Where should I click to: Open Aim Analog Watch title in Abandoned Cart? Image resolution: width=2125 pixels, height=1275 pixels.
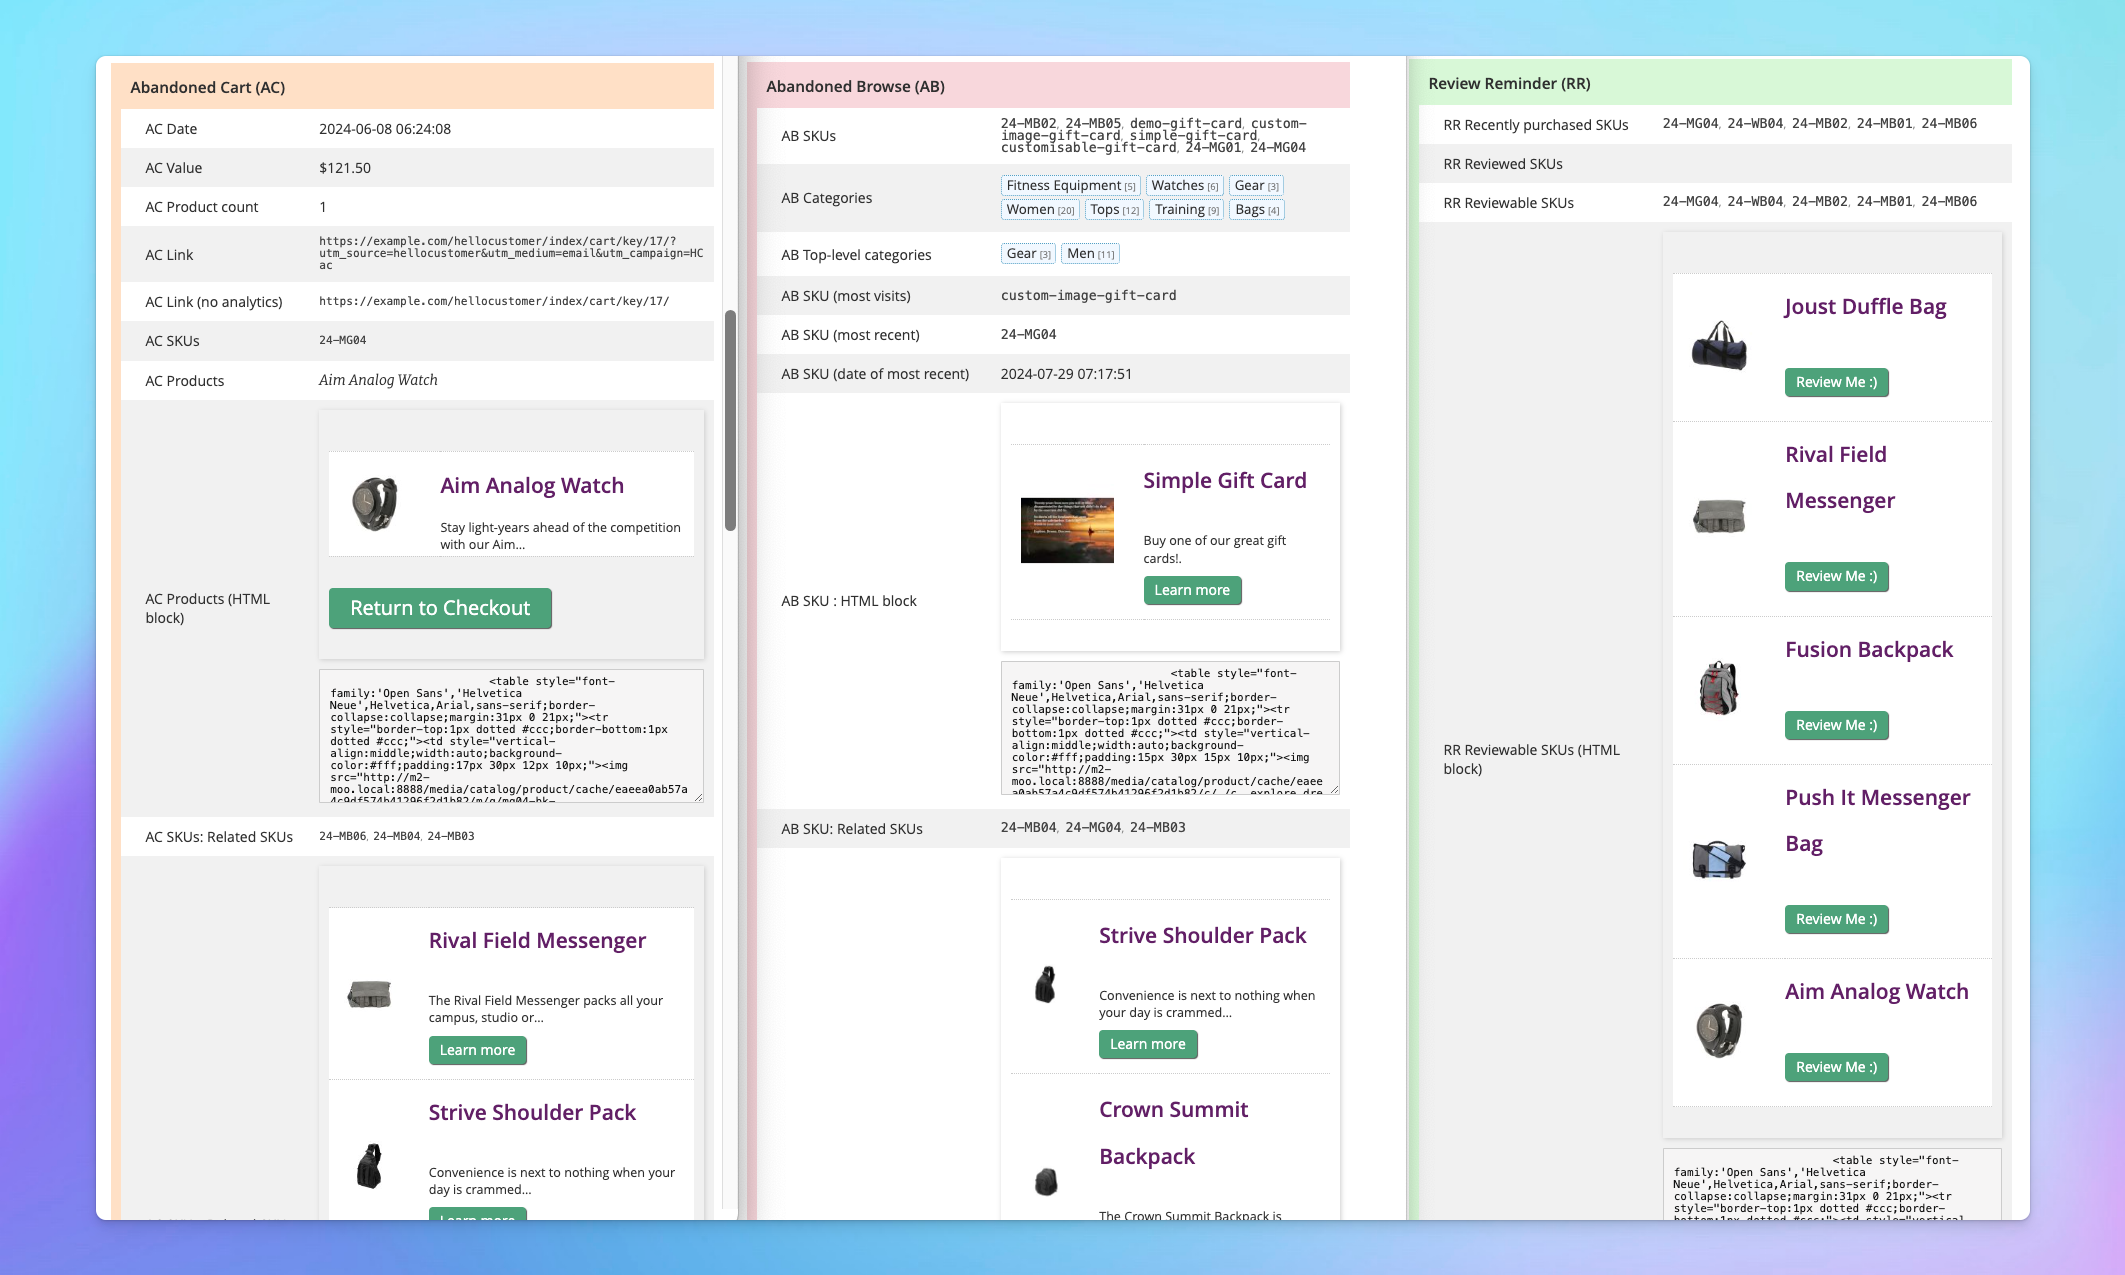pos(532,486)
